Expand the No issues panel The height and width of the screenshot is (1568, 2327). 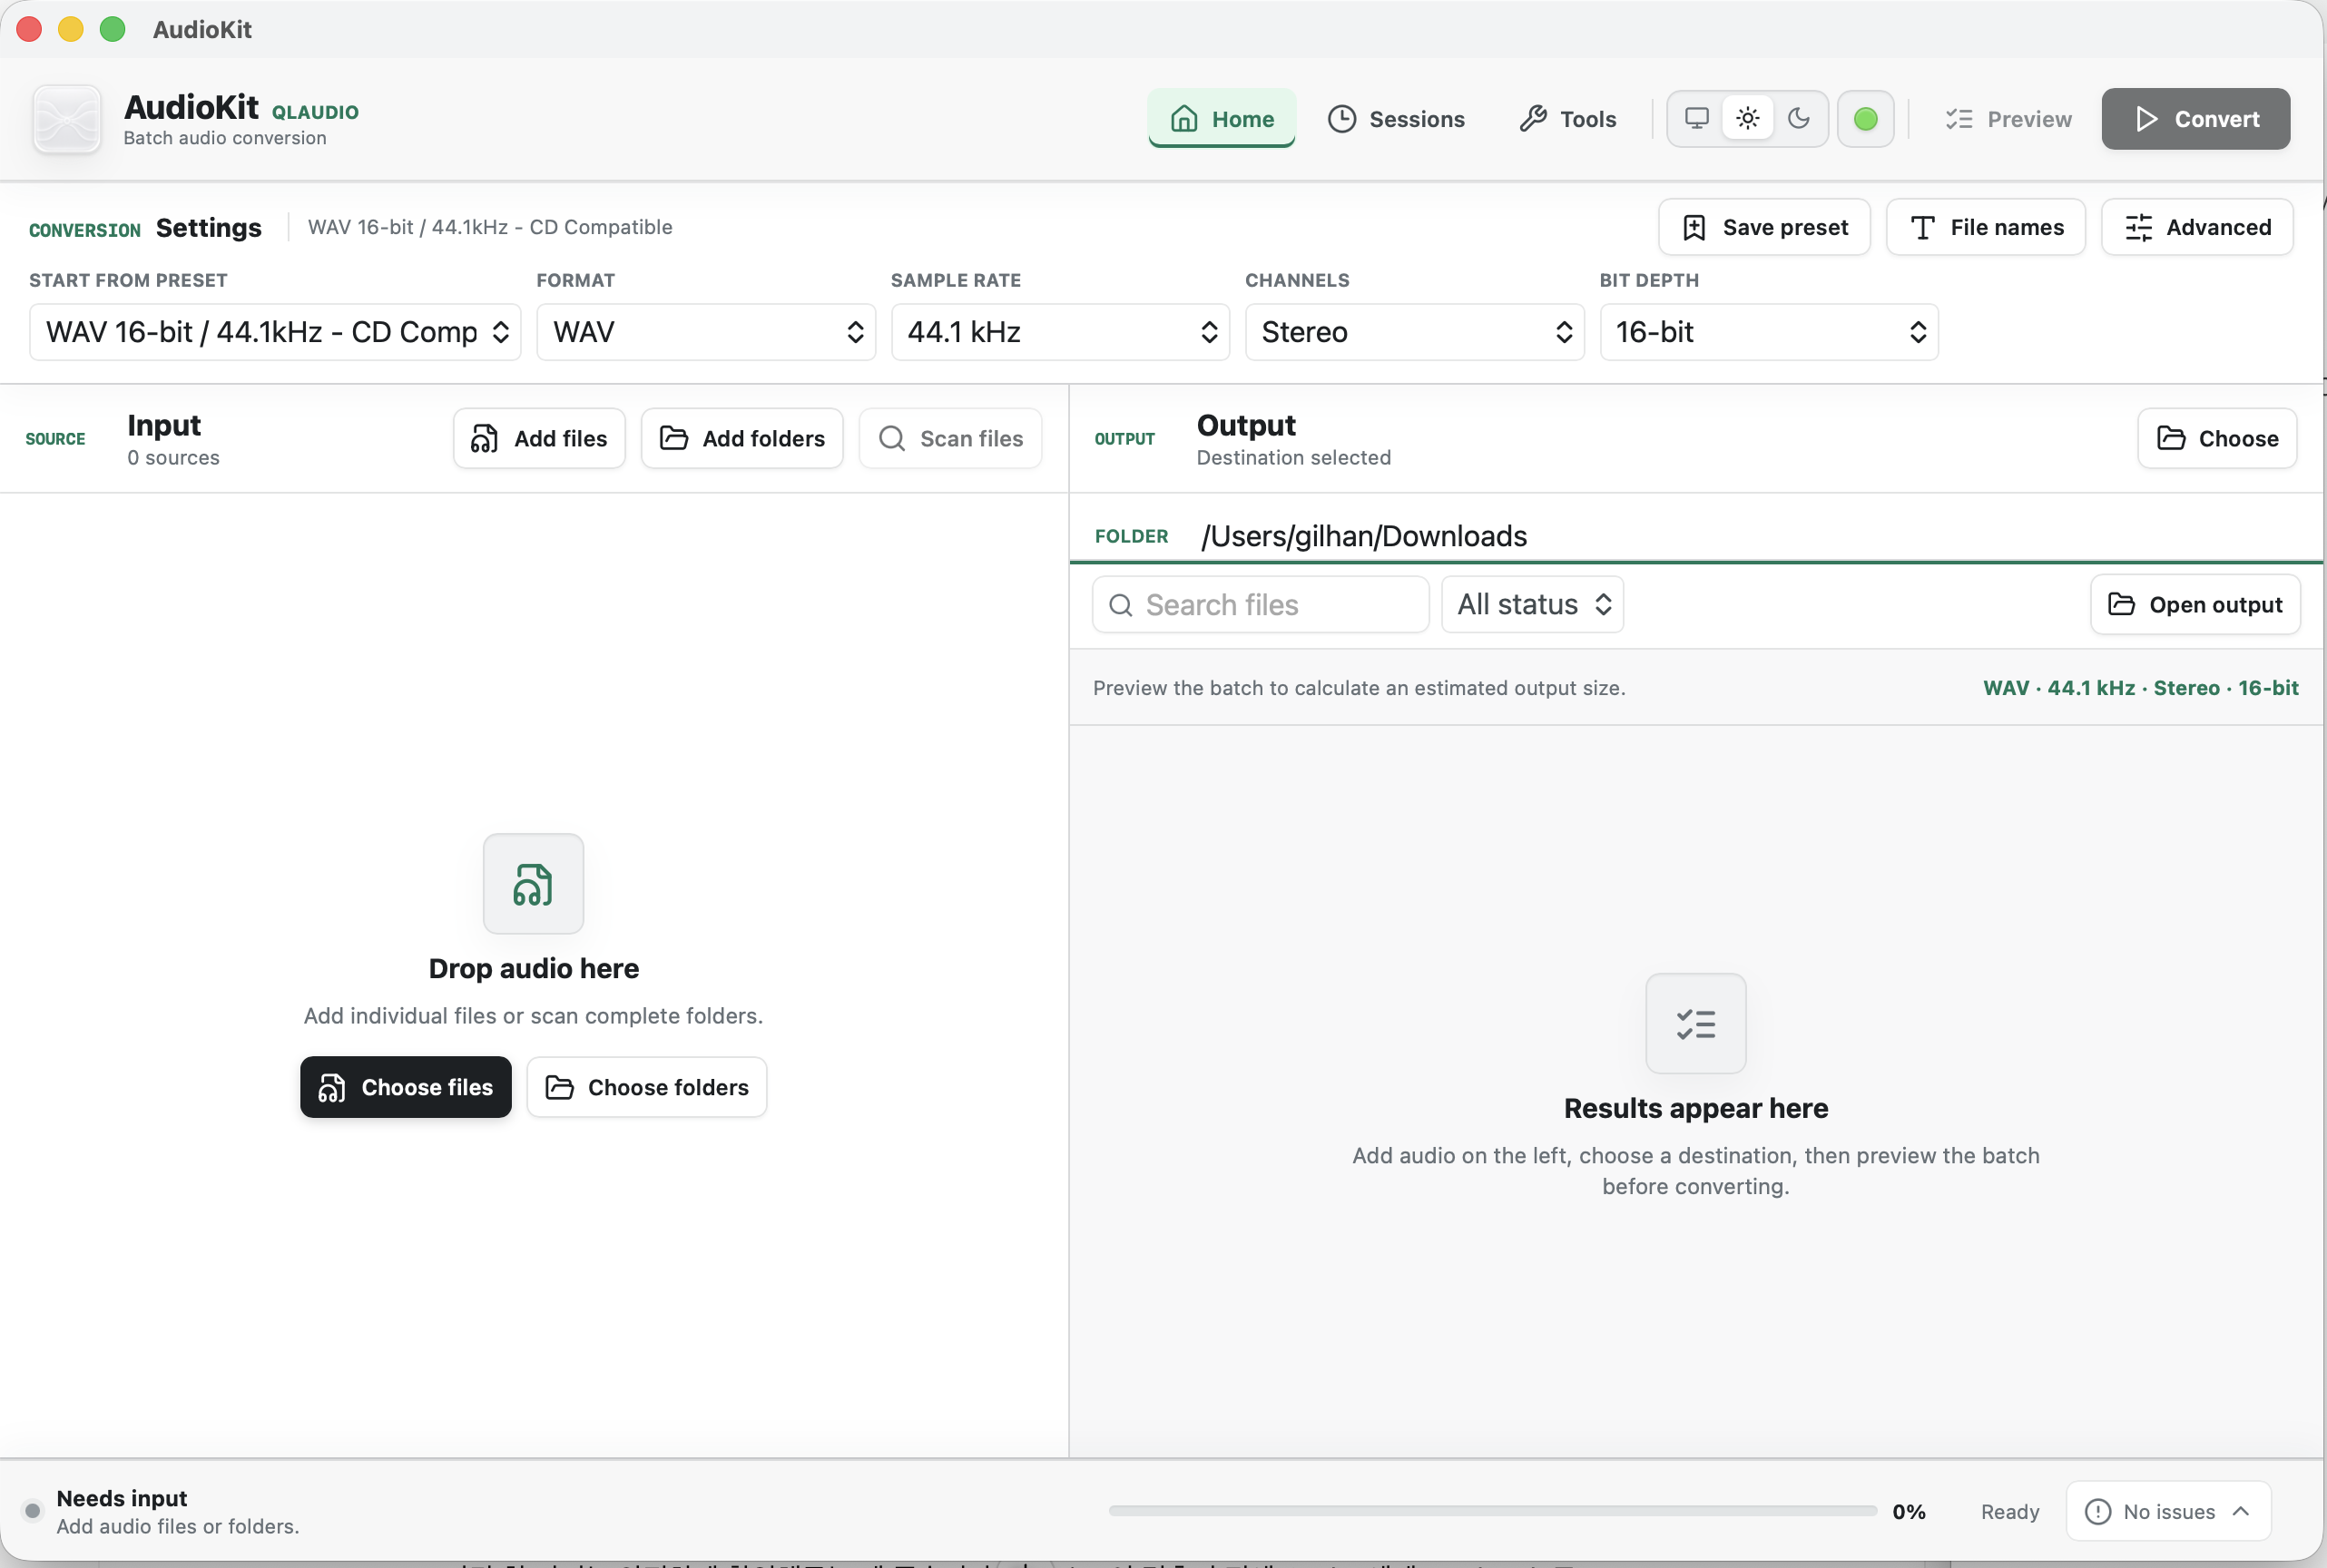tap(2169, 1511)
